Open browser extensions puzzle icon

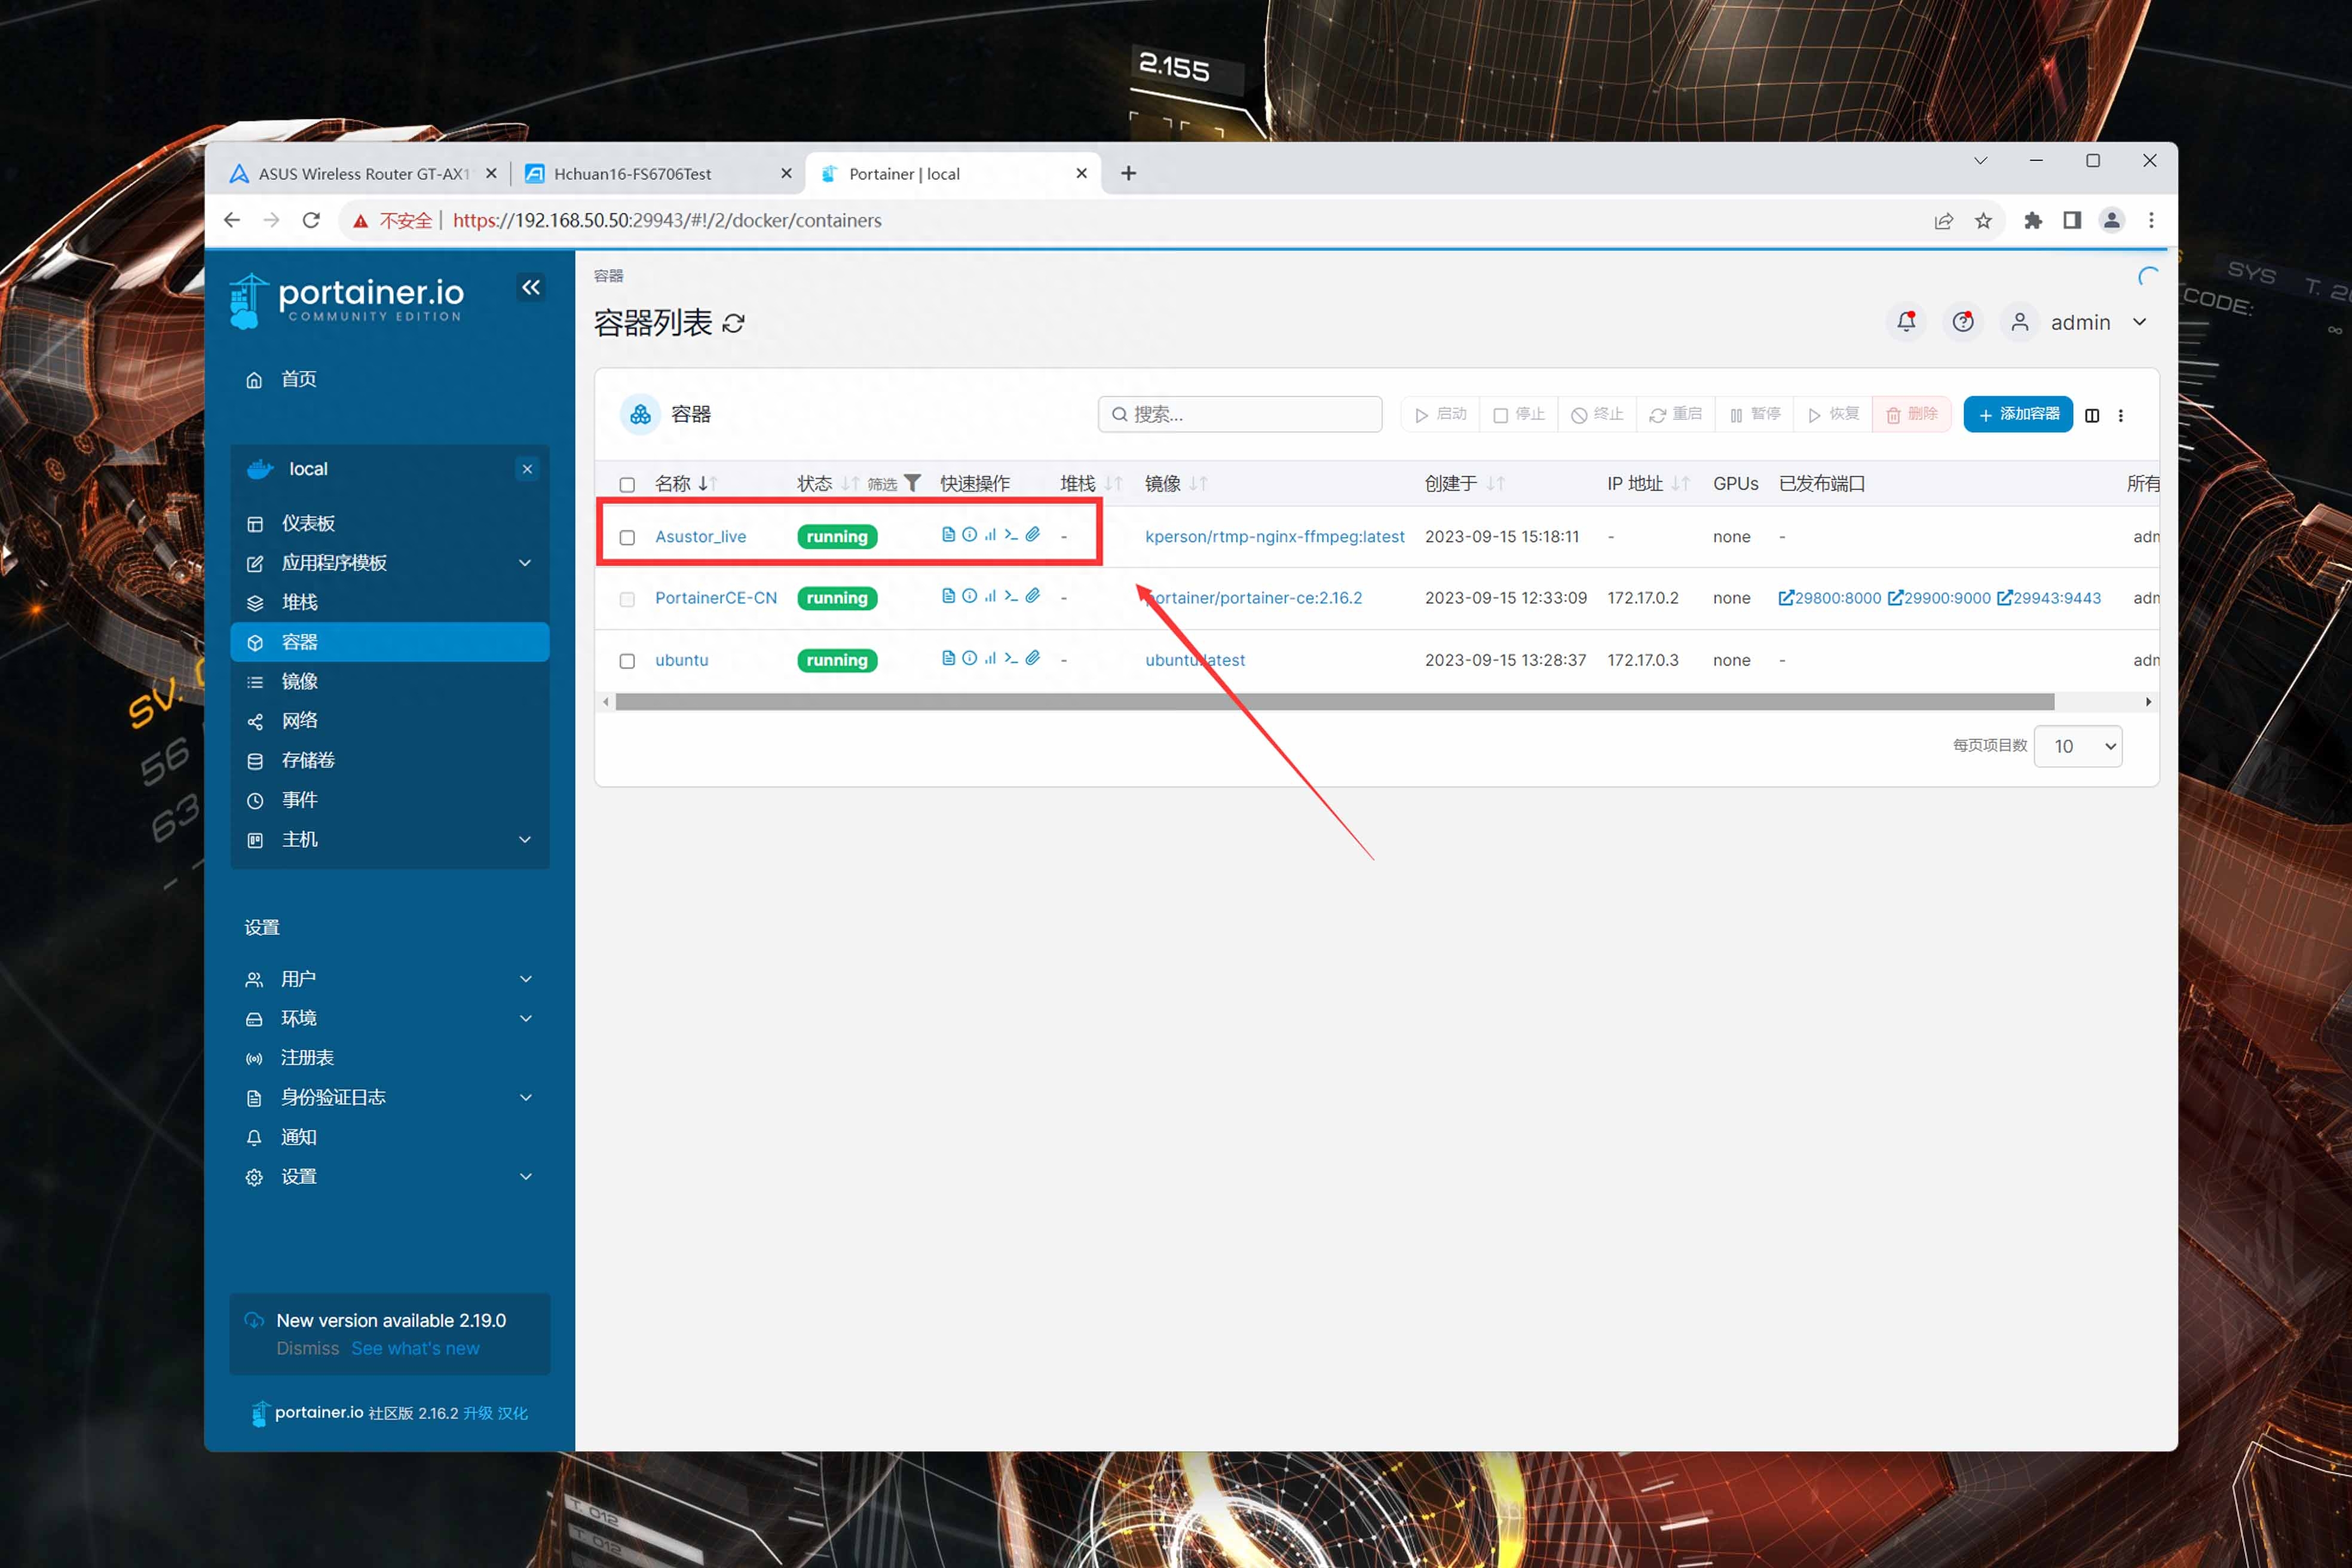click(x=2033, y=221)
